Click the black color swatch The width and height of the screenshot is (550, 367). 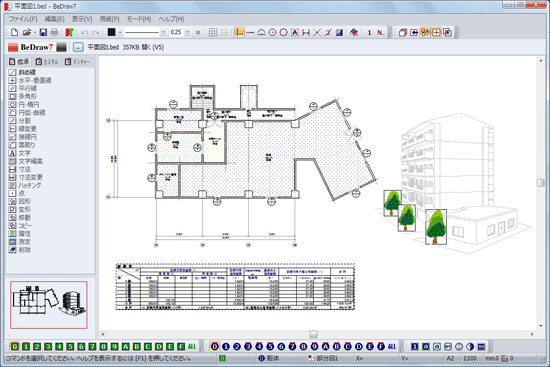coord(112,33)
